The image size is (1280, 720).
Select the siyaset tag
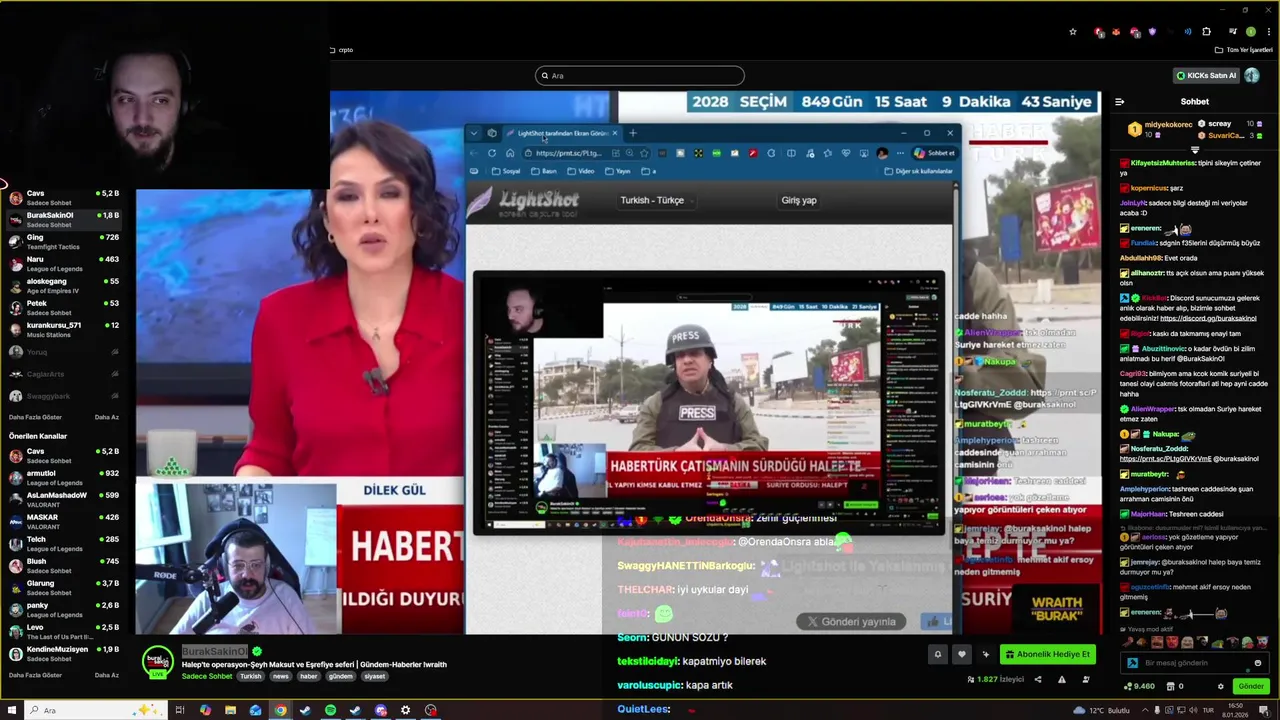click(374, 676)
